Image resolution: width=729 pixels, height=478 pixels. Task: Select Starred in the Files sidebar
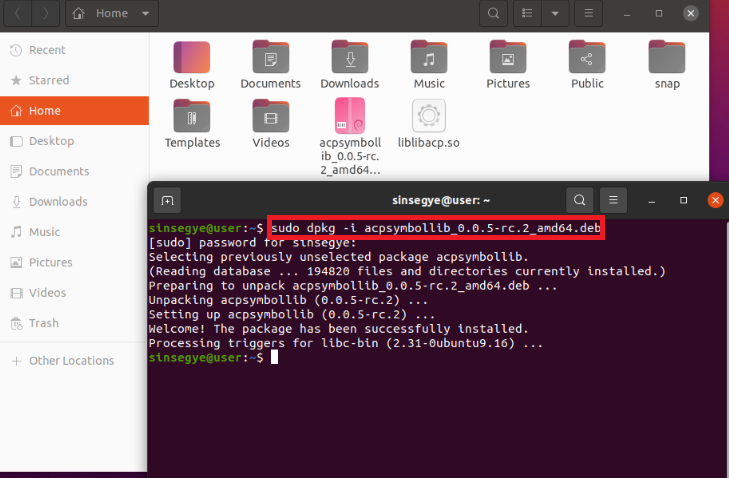pyautogui.click(x=74, y=80)
